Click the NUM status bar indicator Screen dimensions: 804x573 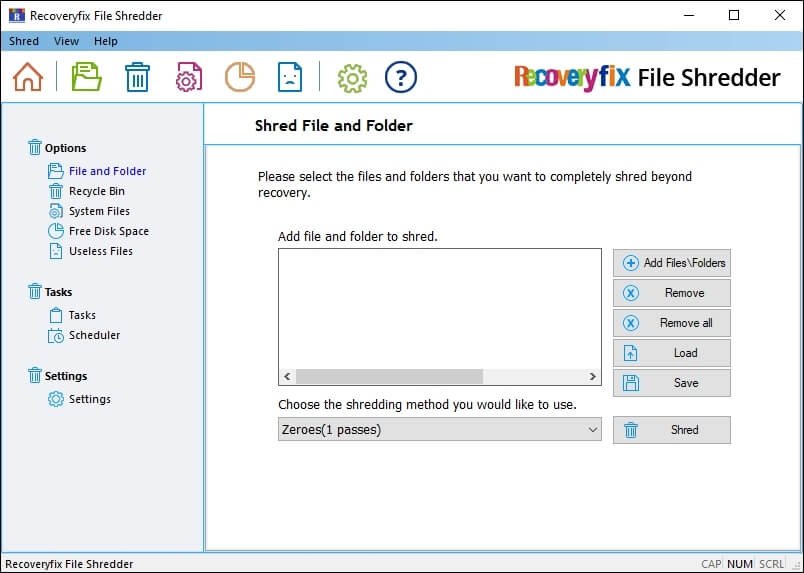click(x=739, y=564)
